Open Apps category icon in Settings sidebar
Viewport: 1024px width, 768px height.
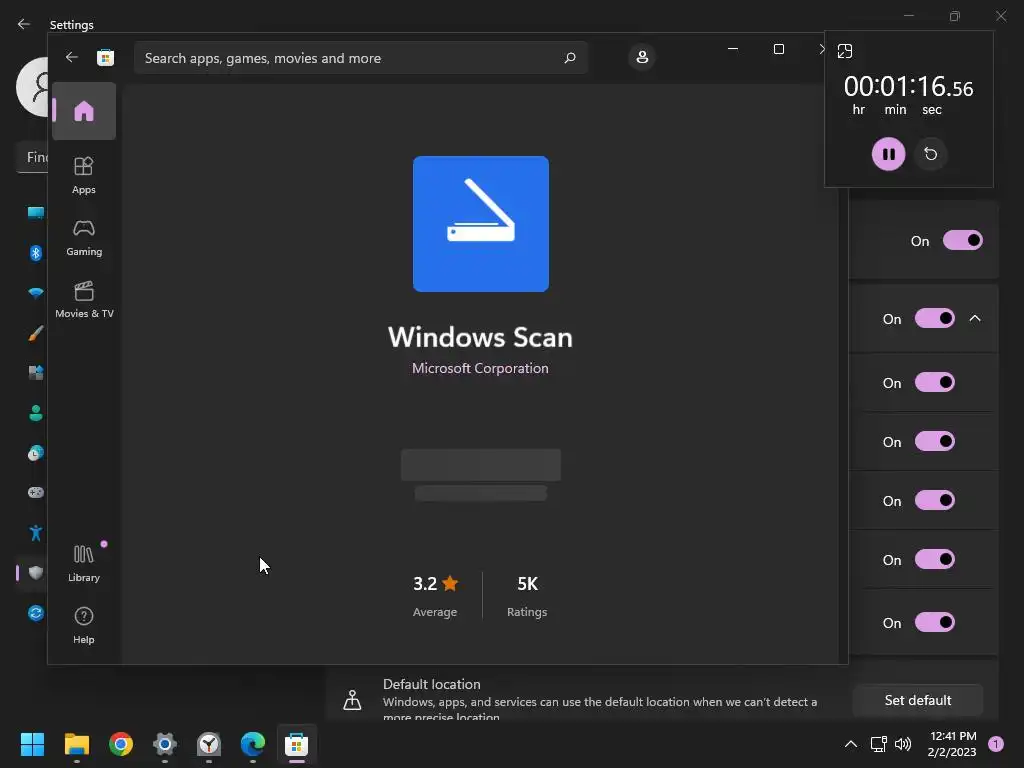click(35, 373)
